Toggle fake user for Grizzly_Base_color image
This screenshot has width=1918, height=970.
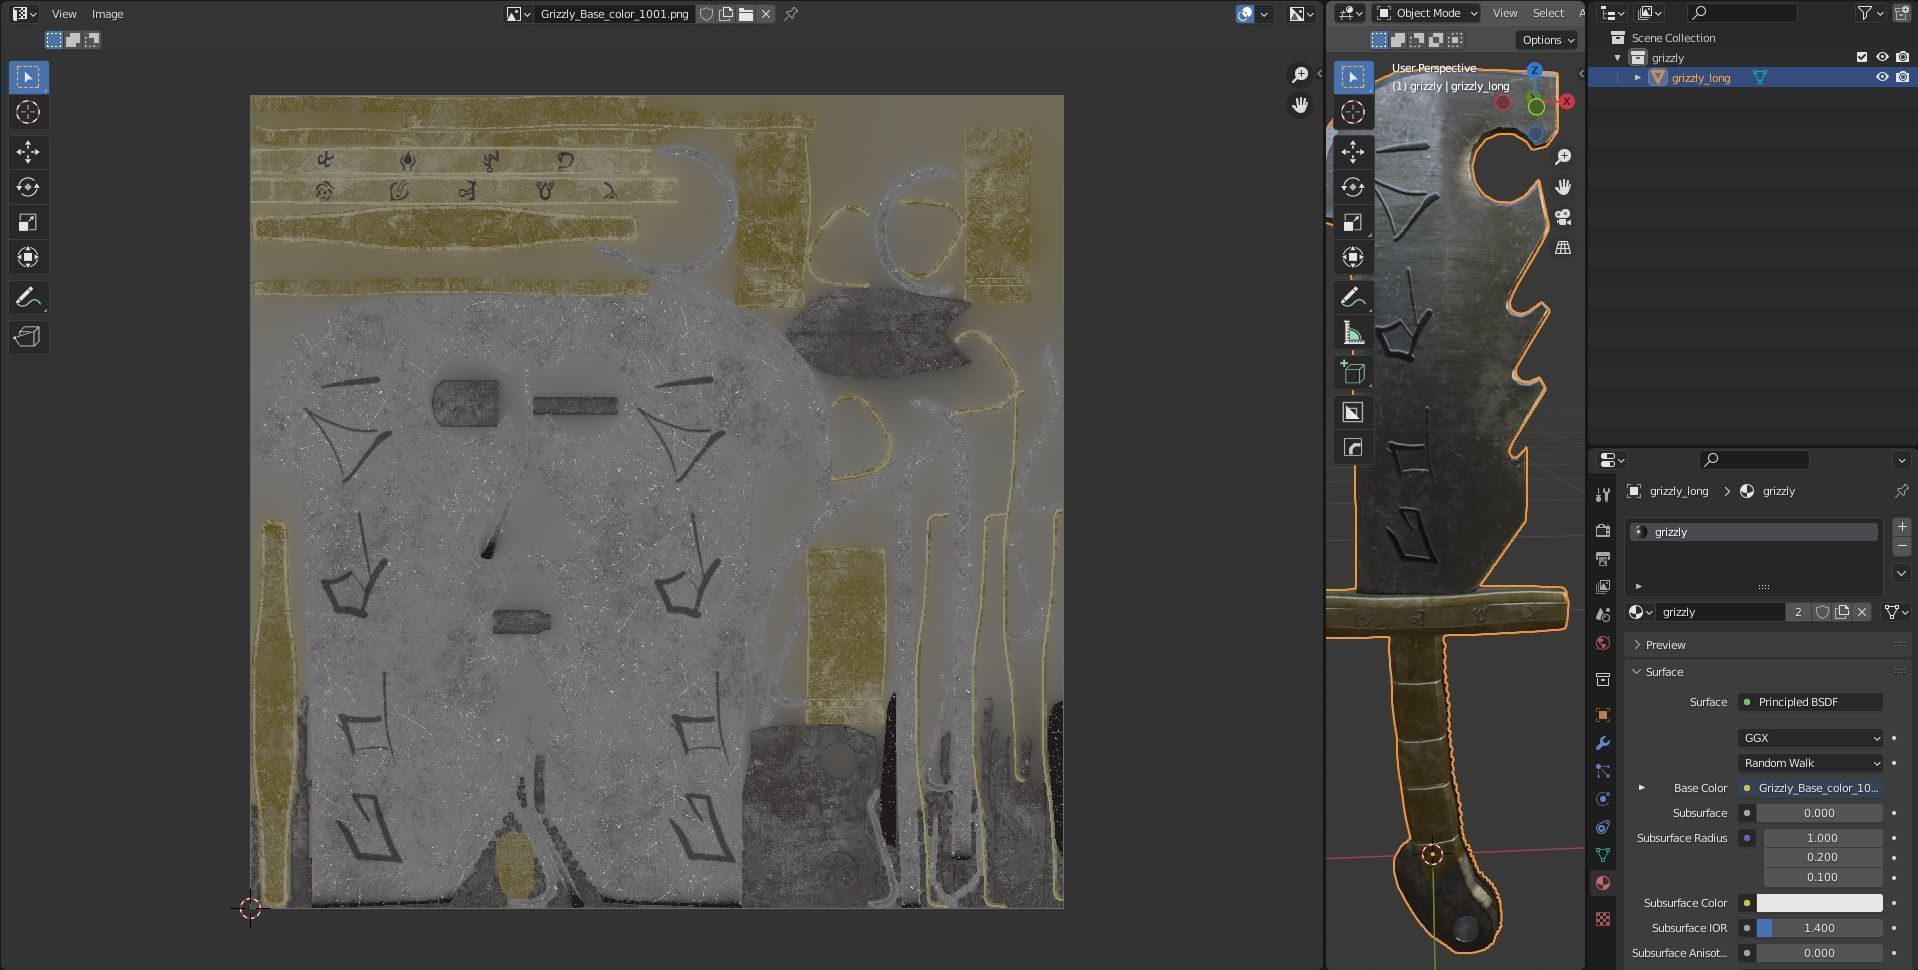[x=706, y=14]
